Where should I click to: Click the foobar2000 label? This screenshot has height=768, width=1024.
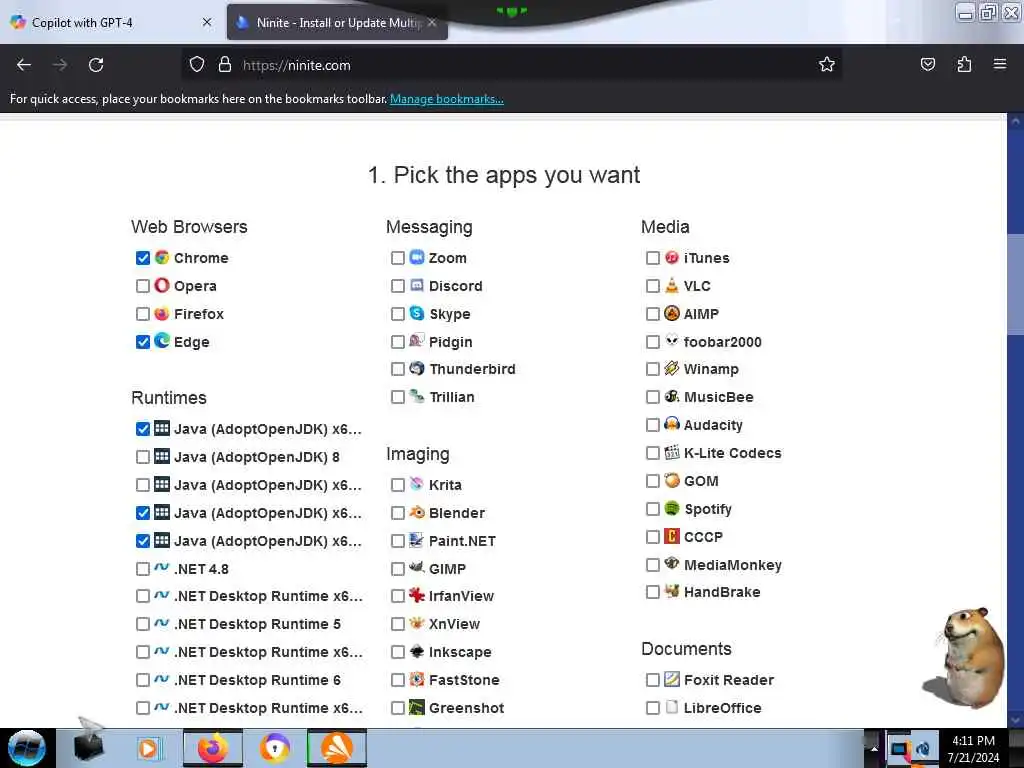722,342
